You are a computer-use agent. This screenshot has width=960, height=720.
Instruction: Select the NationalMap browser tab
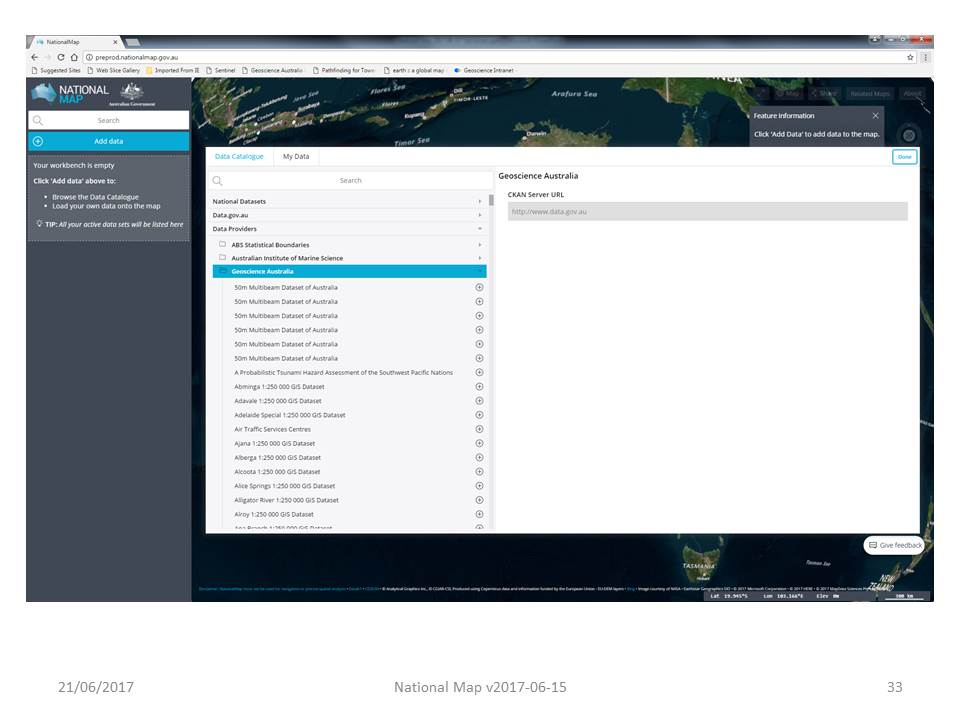click(x=73, y=42)
